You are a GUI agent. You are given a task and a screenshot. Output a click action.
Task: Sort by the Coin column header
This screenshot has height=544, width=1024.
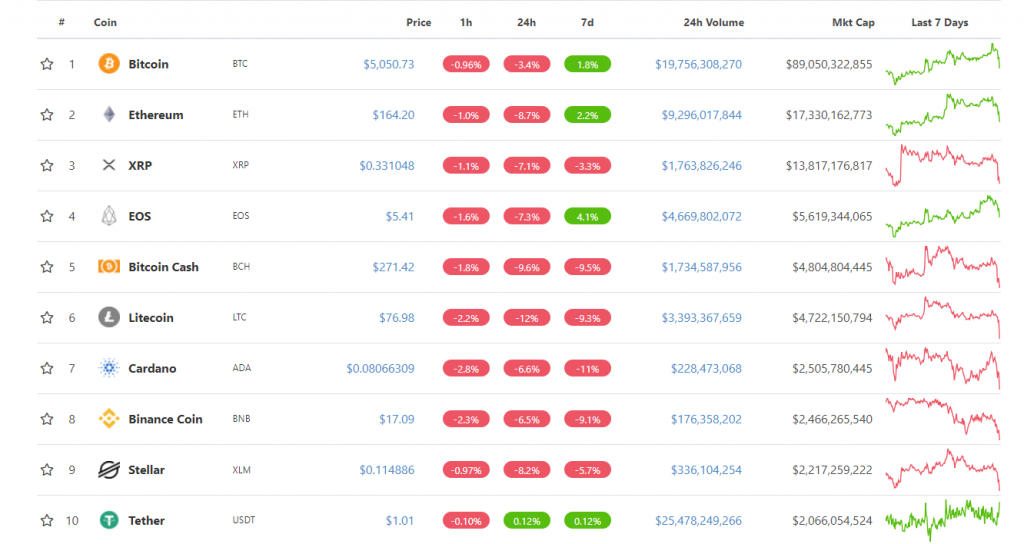click(105, 22)
